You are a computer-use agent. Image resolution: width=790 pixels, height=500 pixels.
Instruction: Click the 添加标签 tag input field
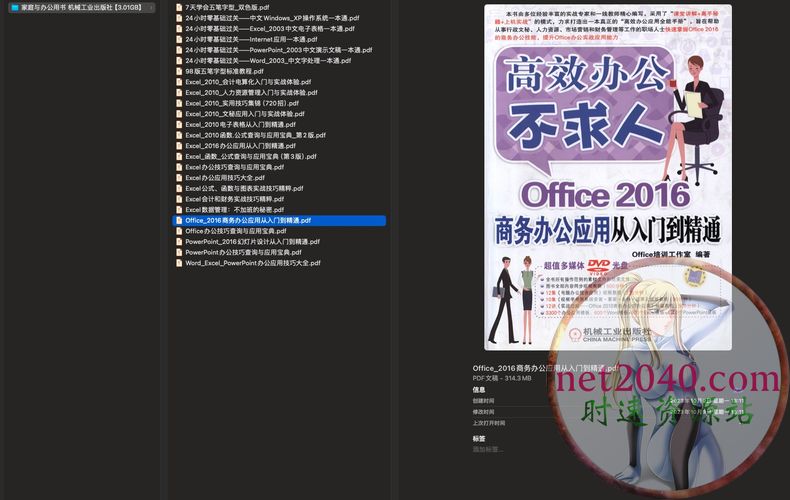point(490,450)
